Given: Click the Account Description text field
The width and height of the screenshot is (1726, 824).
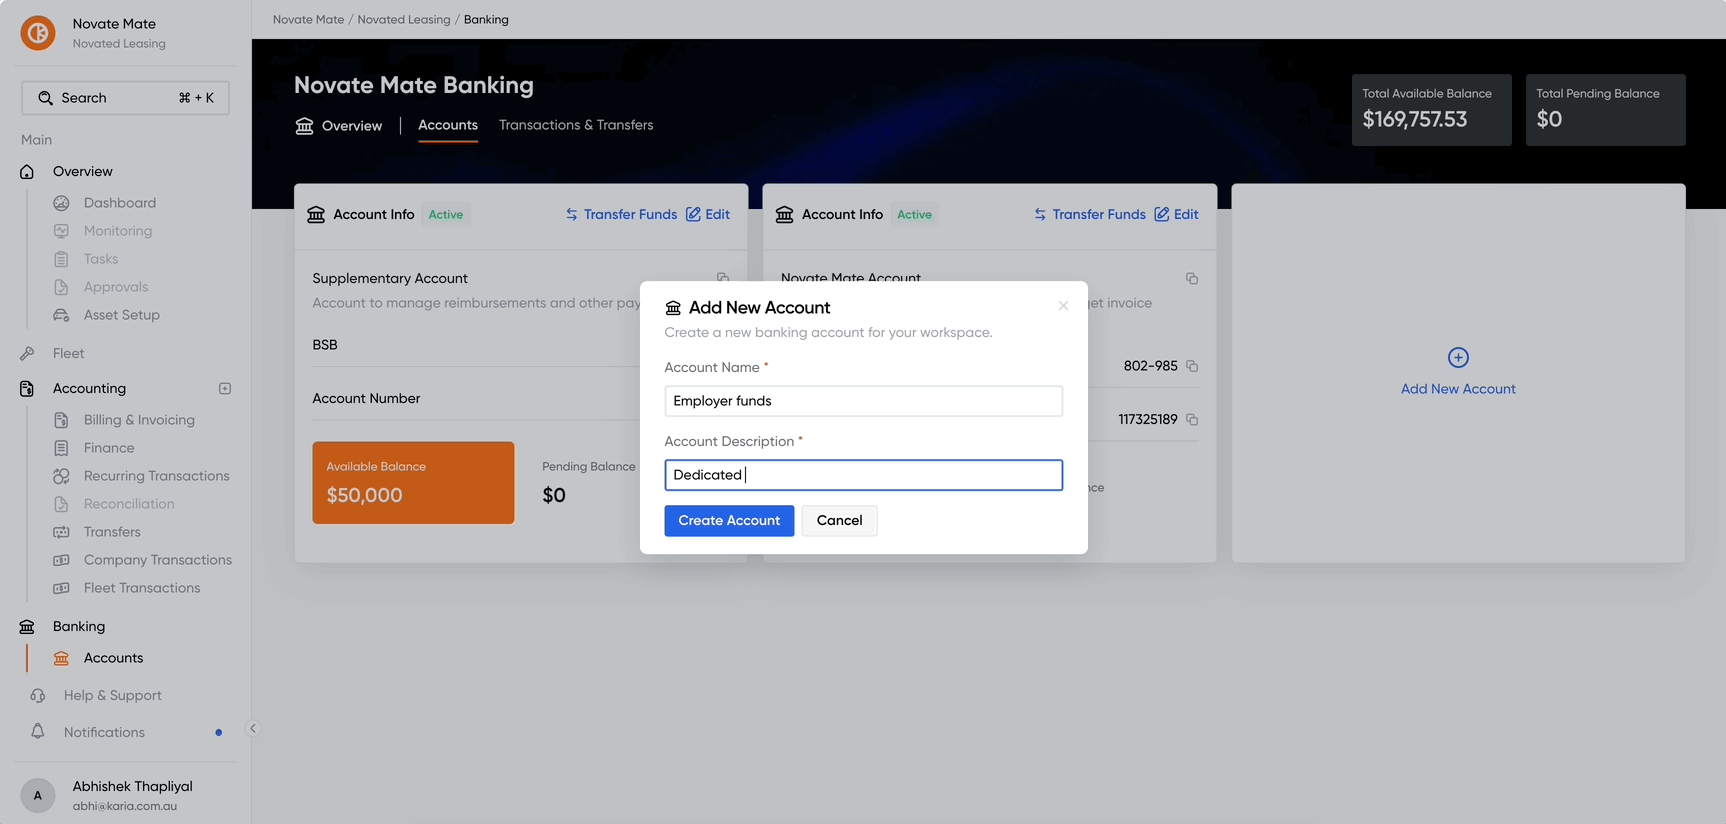Looking at the screenshot, I should point(863,475).
